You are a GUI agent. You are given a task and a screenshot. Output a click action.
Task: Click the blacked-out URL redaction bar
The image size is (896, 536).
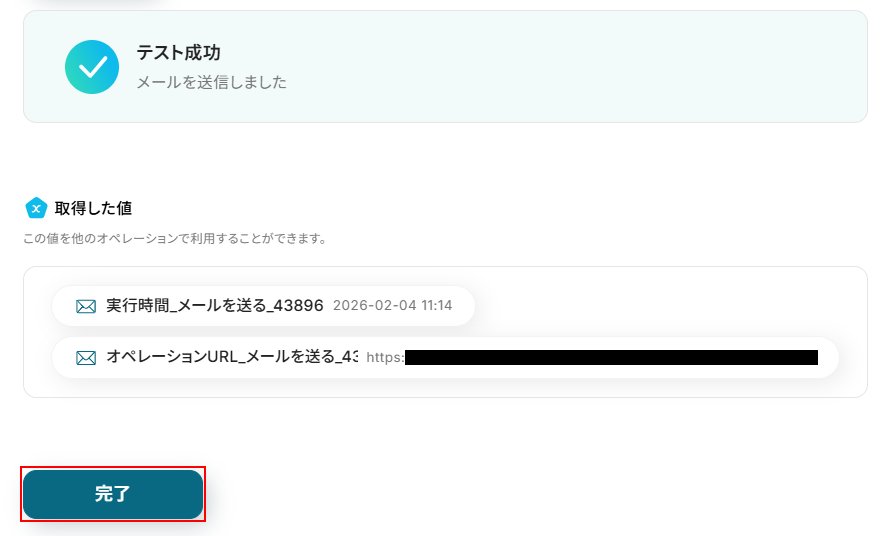pos(611,358)
